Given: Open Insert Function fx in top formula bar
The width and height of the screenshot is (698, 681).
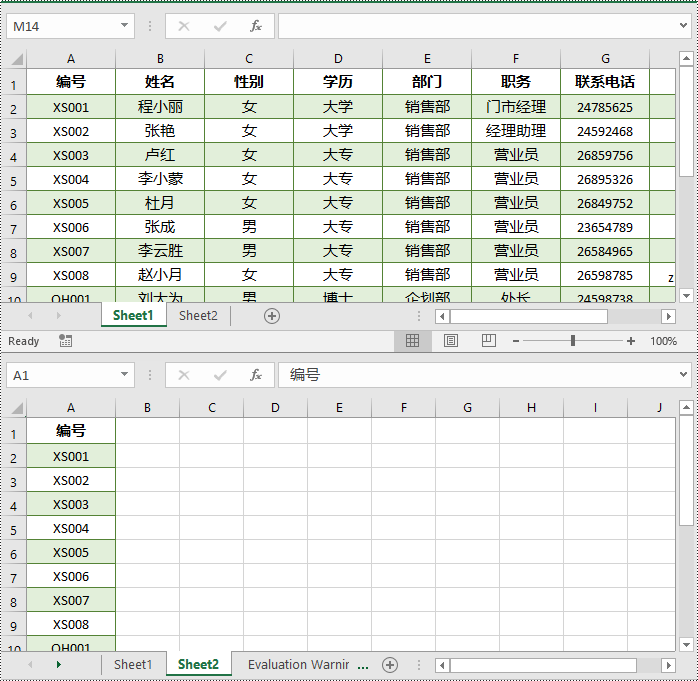Looking at the screenshot, I should 256,26.
